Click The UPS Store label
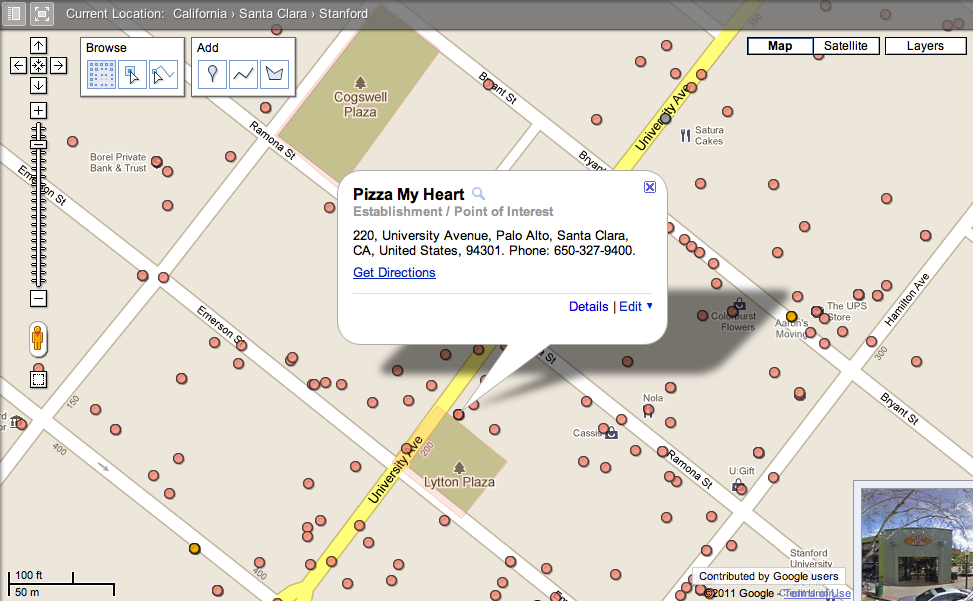The image size is (973, 601). pos(846,311)
